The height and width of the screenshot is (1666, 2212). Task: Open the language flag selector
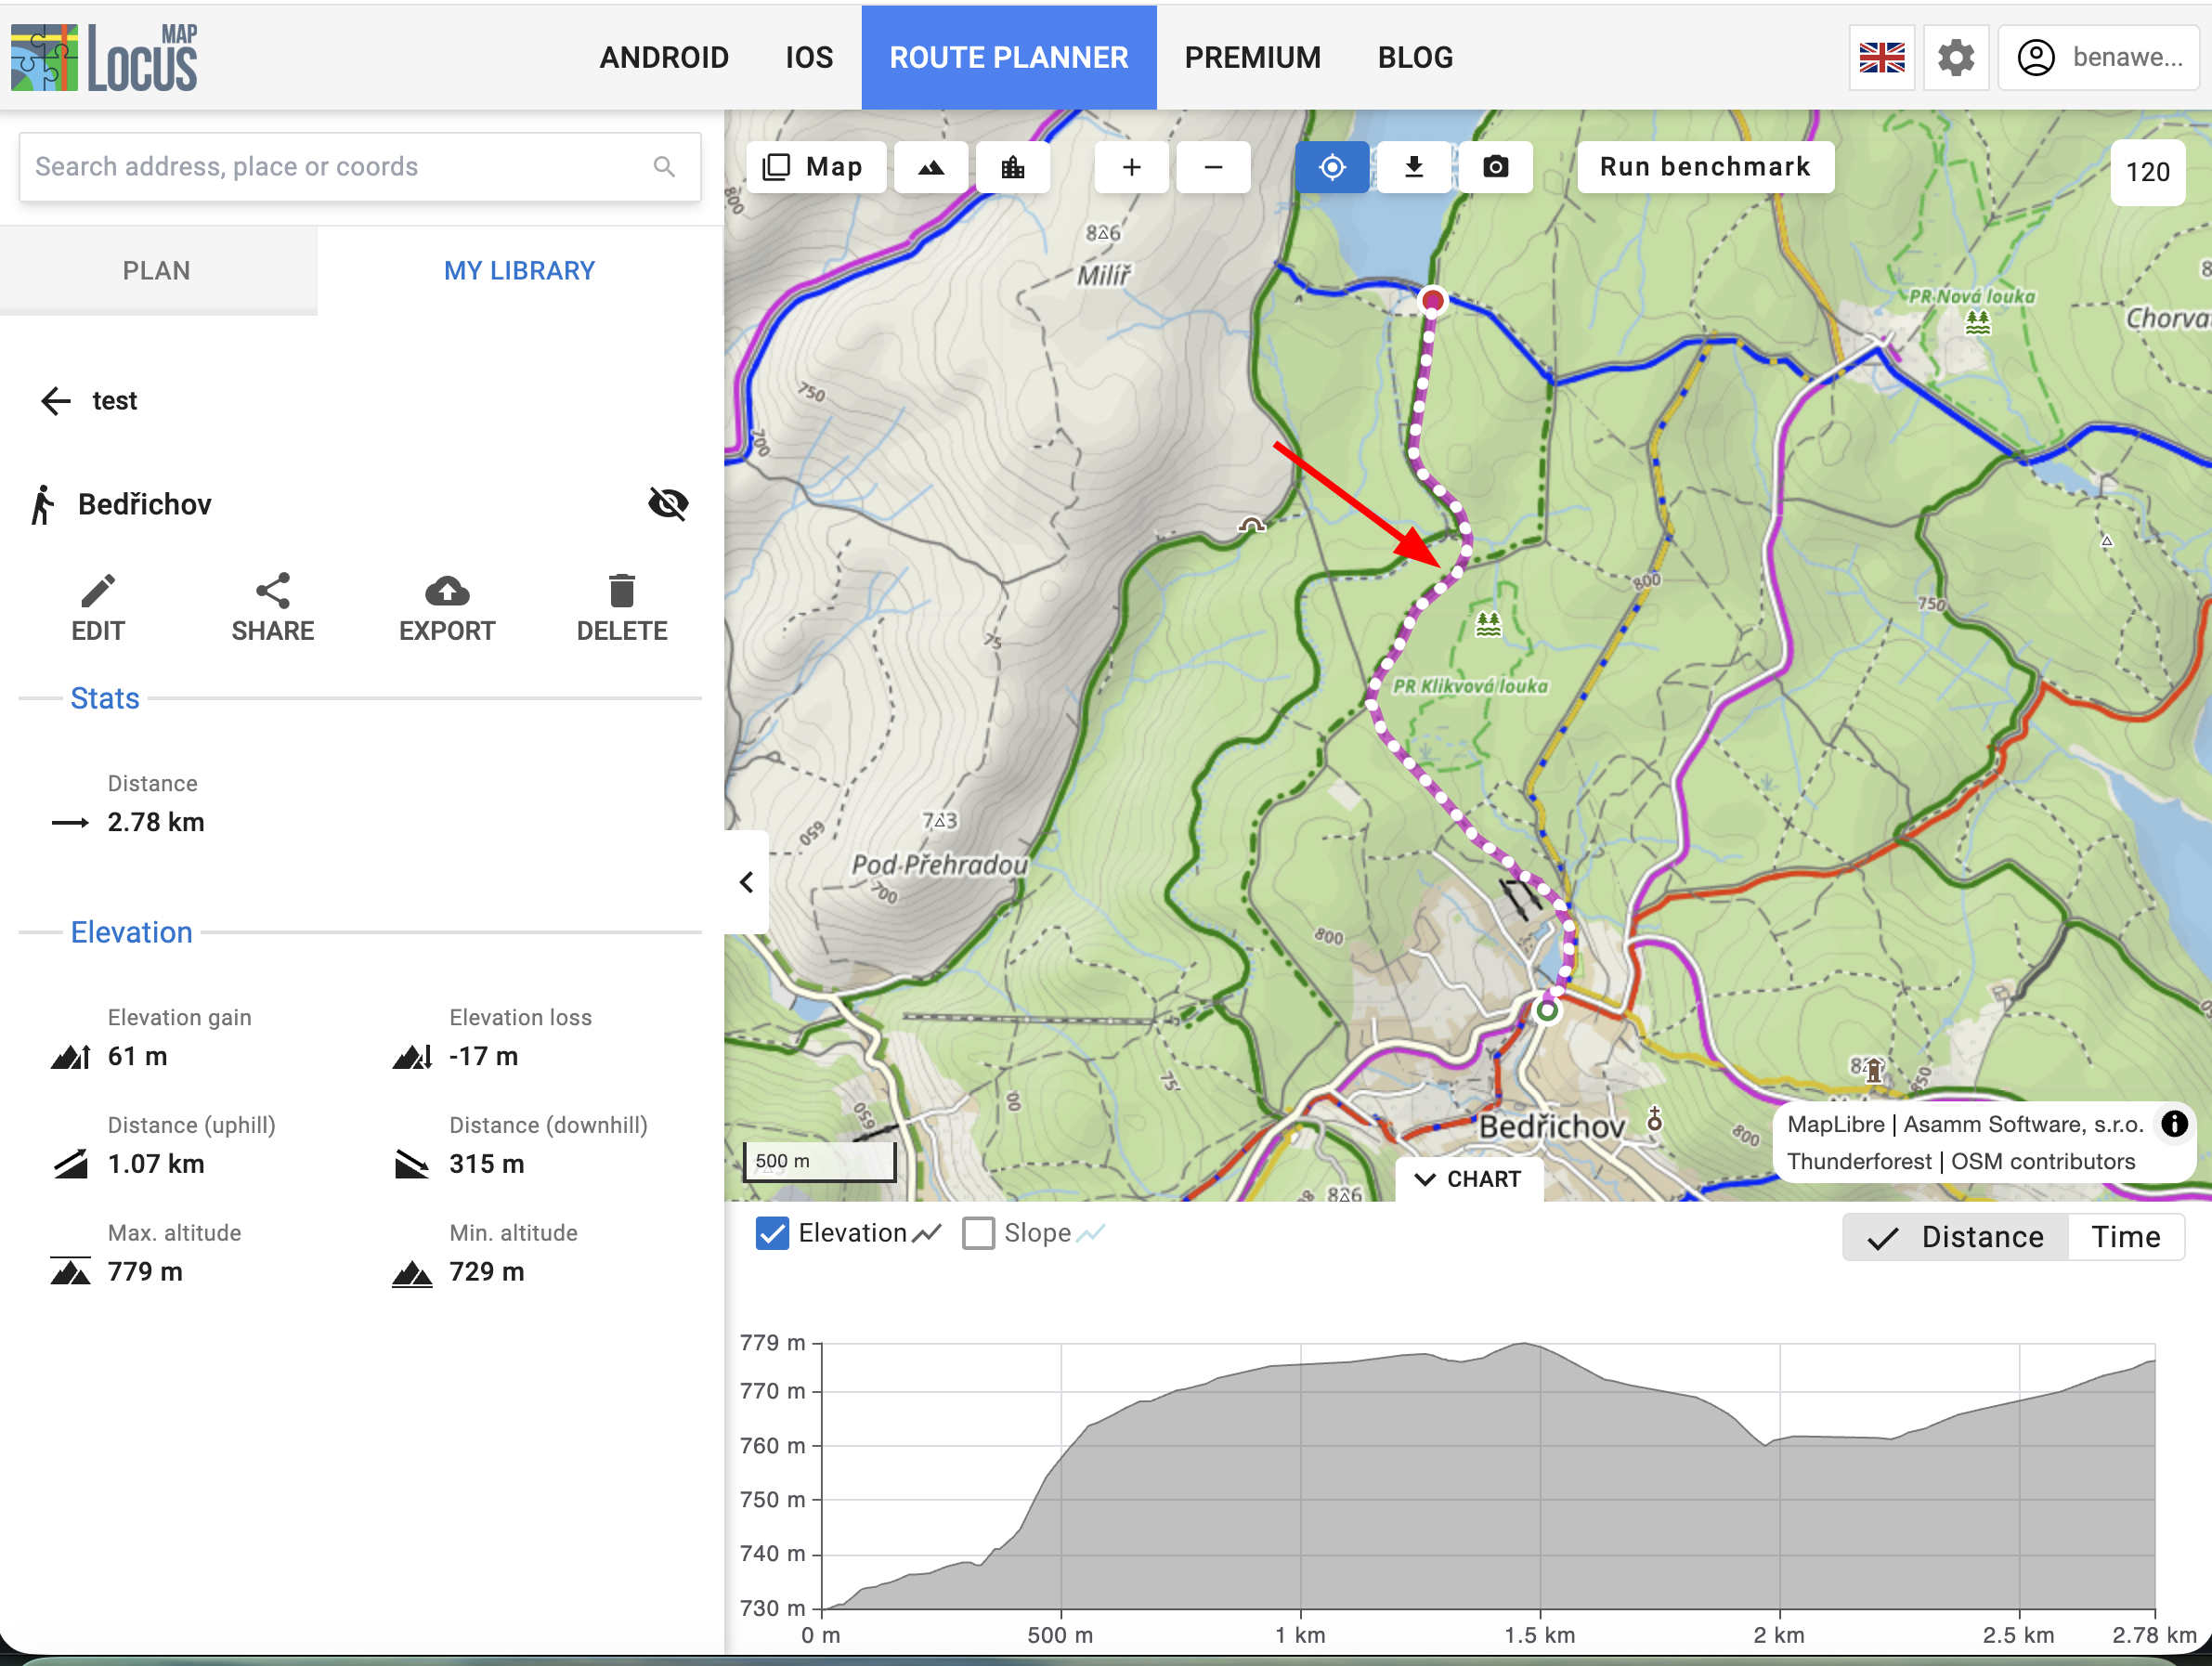(1881, 57)
